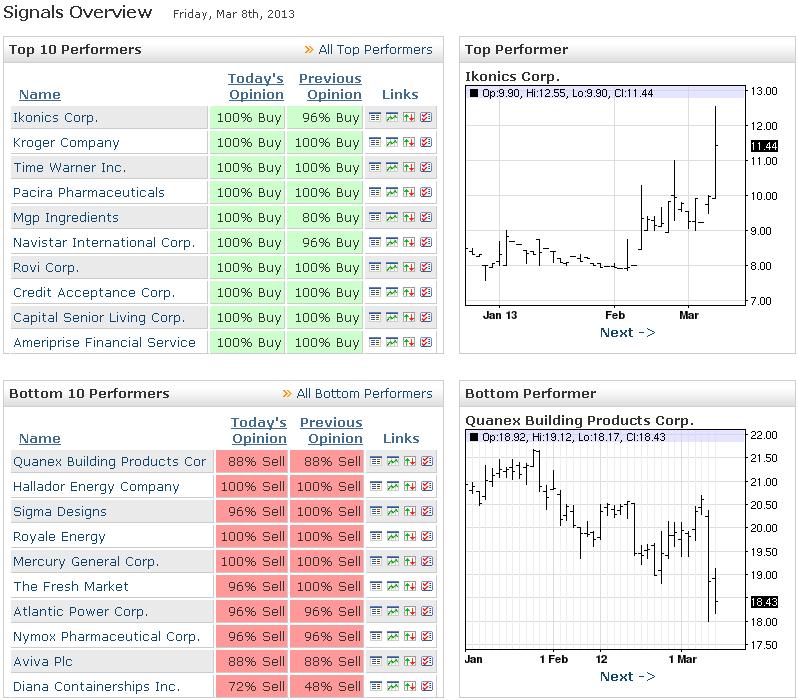The height and width of the screenshot is (700, 798).
Task: Open the Pacira Pharmaceuticals stock link
Action: point(89,192)
